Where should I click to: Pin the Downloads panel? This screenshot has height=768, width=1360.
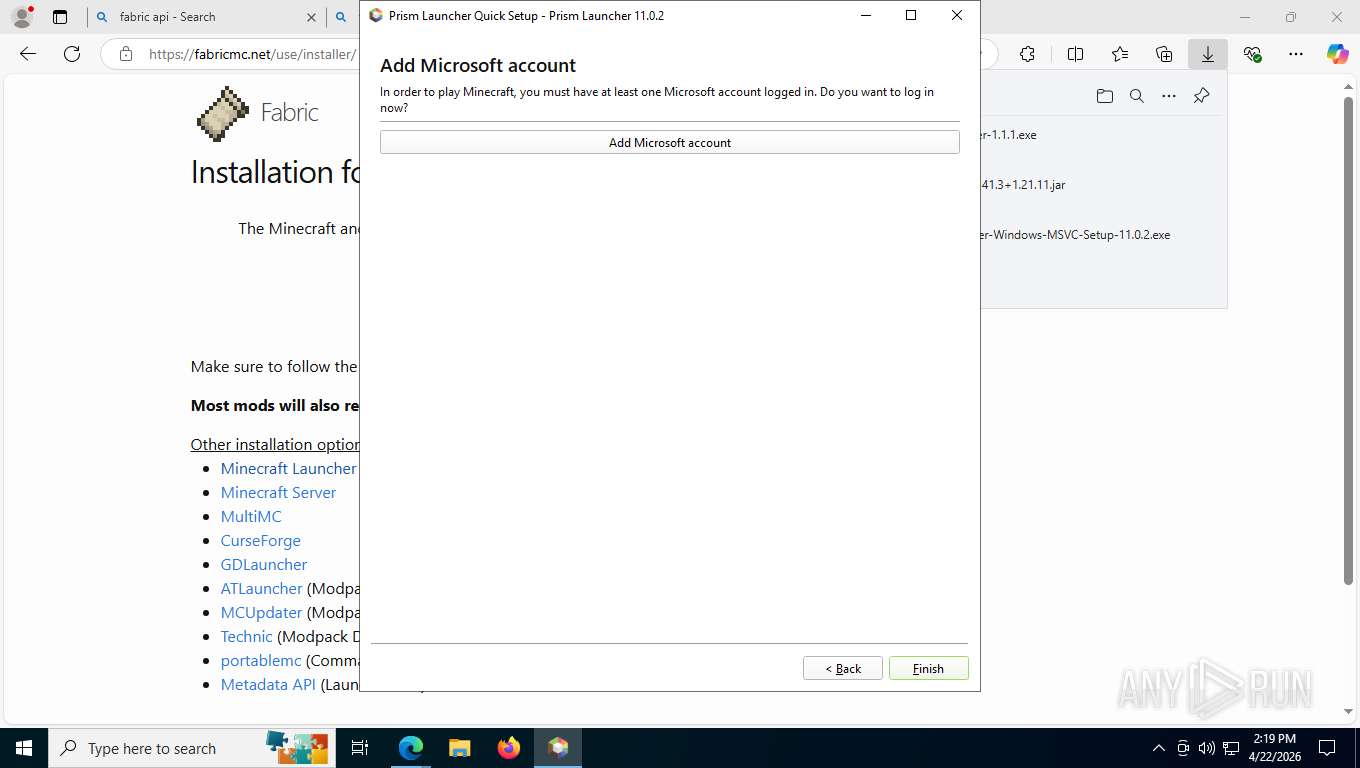(1201, 96)
